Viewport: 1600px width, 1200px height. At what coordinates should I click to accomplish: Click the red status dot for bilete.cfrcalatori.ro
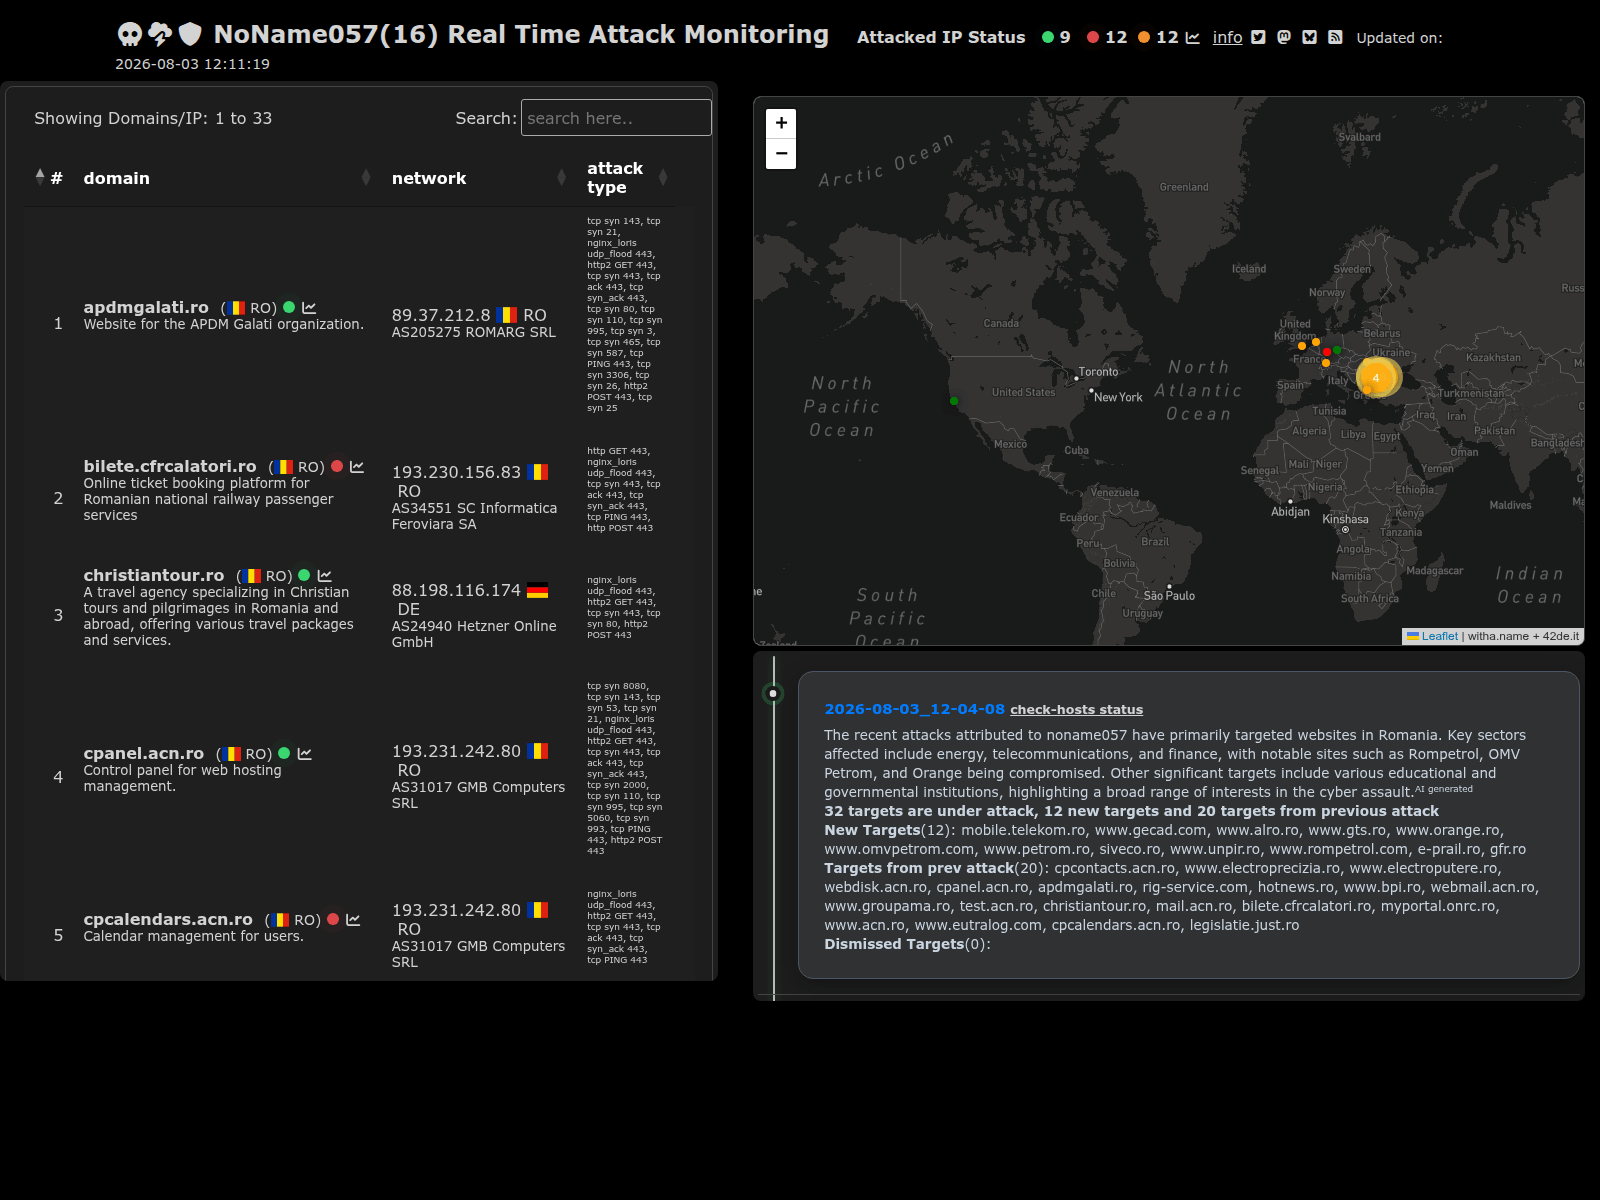point(337,467)
